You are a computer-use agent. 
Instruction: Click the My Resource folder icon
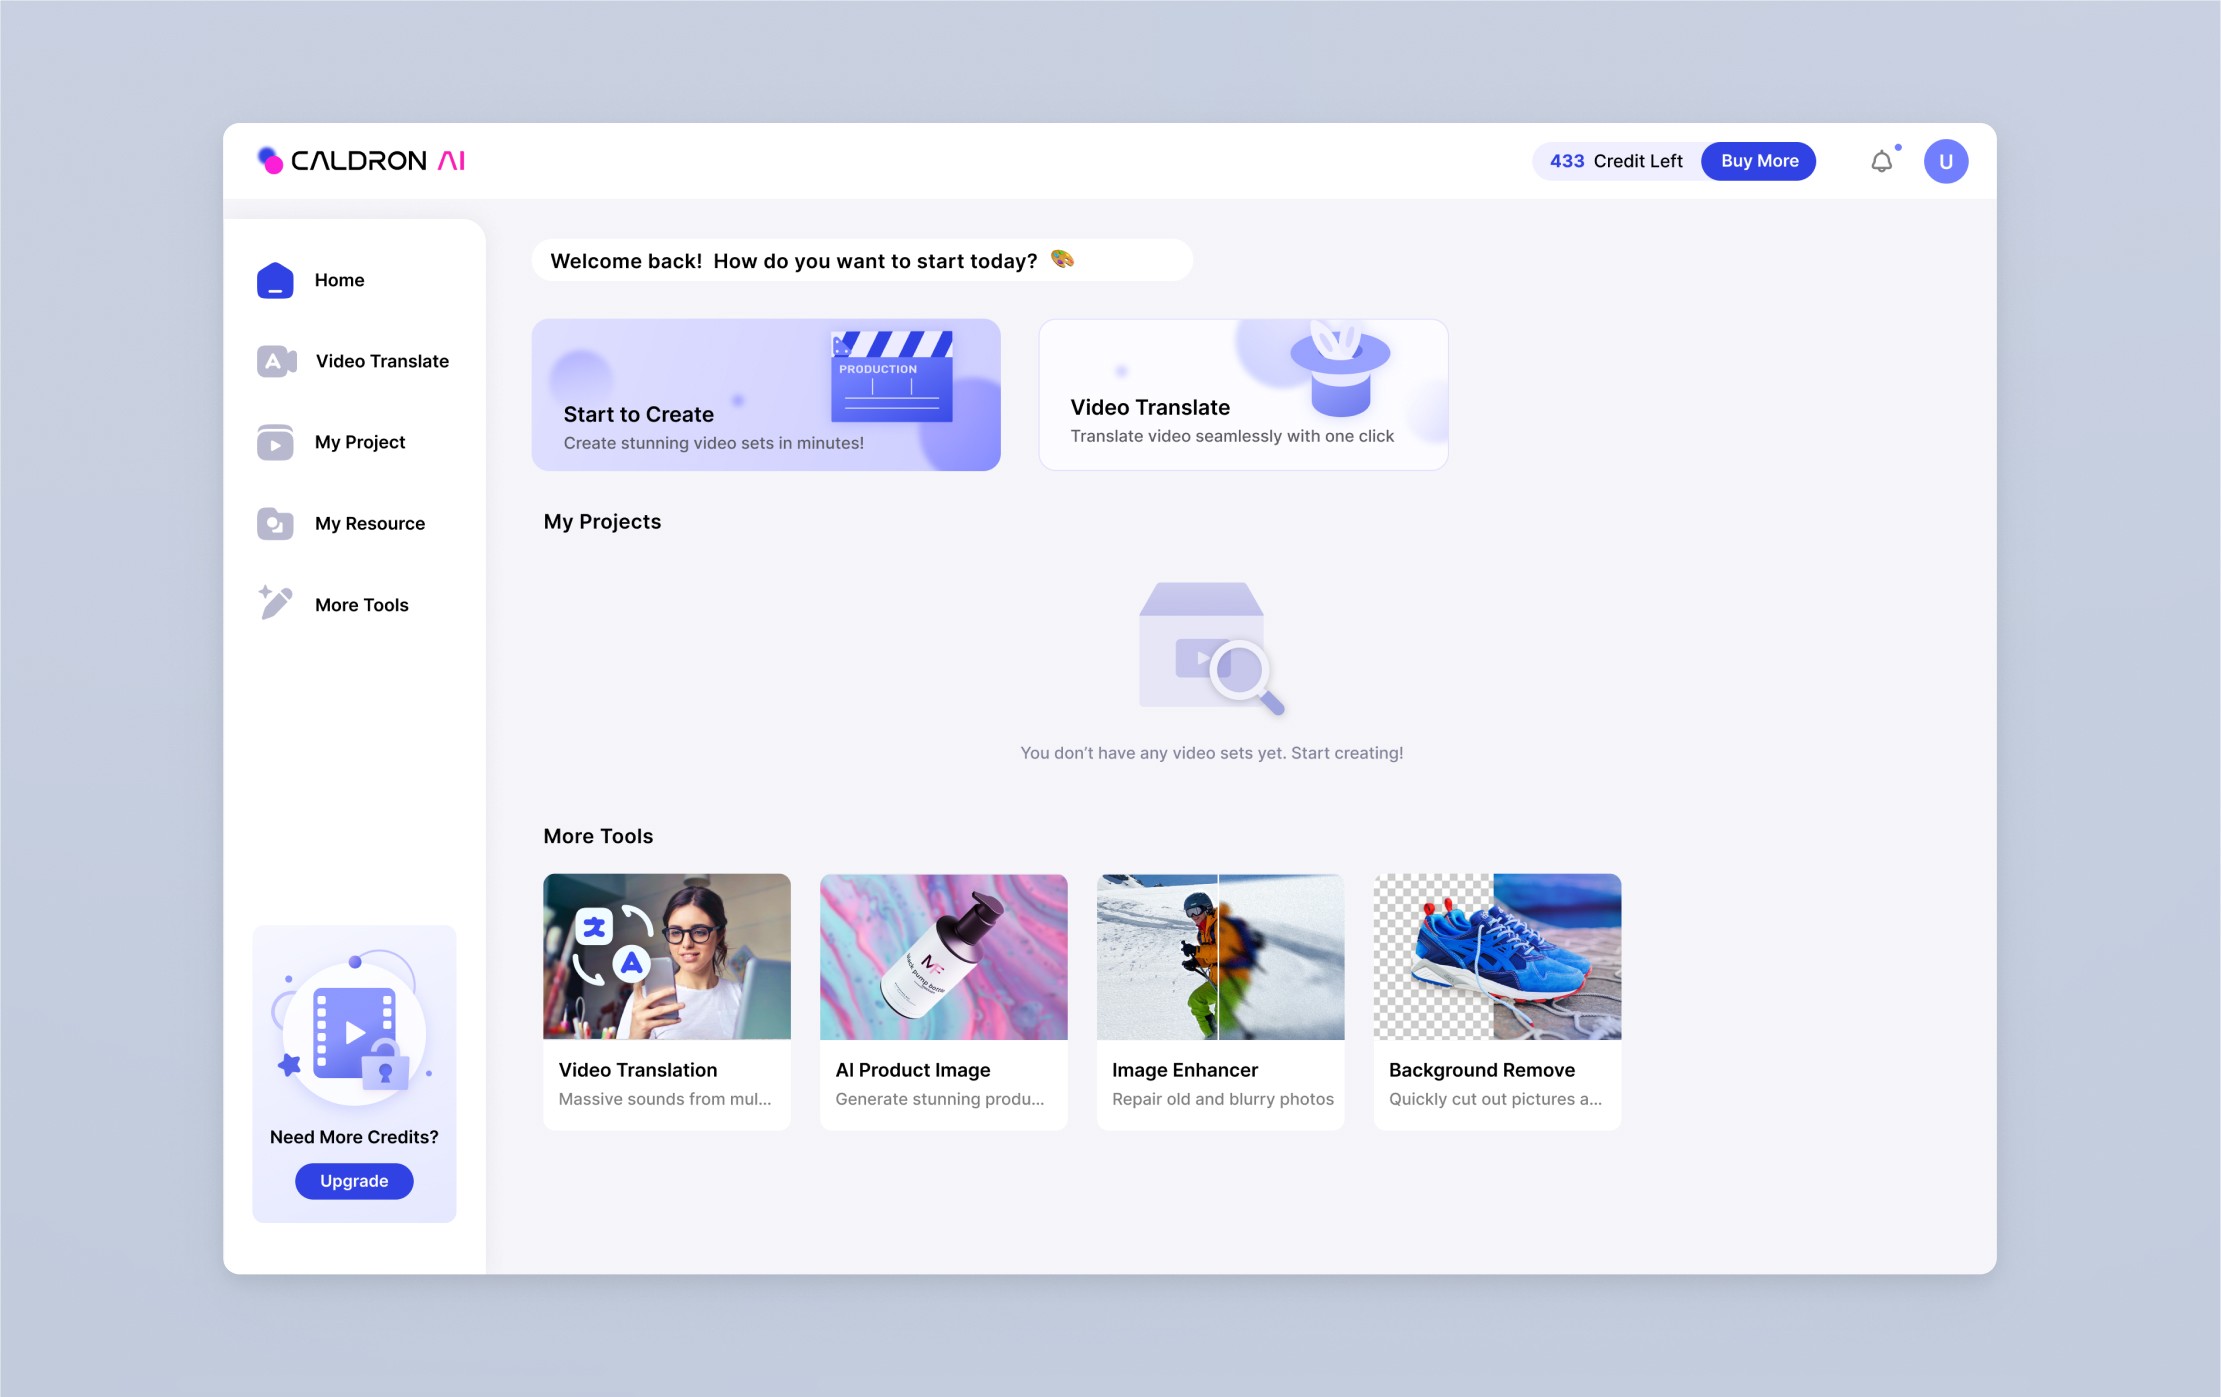275,523
